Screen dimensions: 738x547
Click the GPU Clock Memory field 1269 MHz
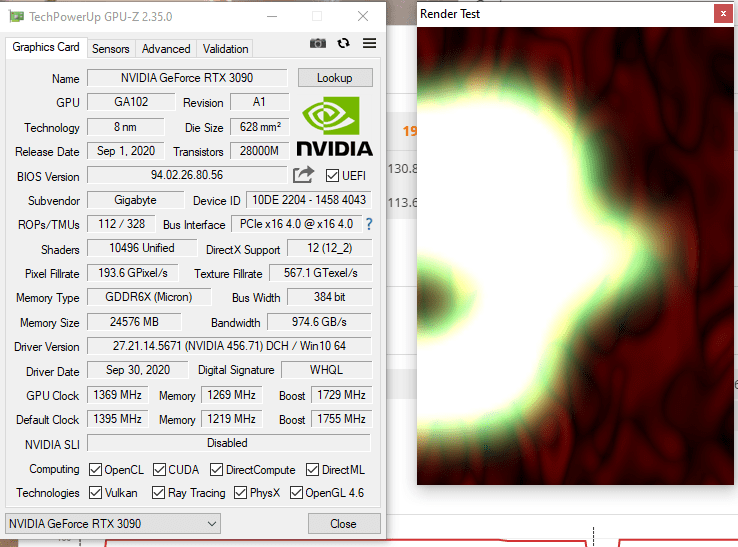232,394
